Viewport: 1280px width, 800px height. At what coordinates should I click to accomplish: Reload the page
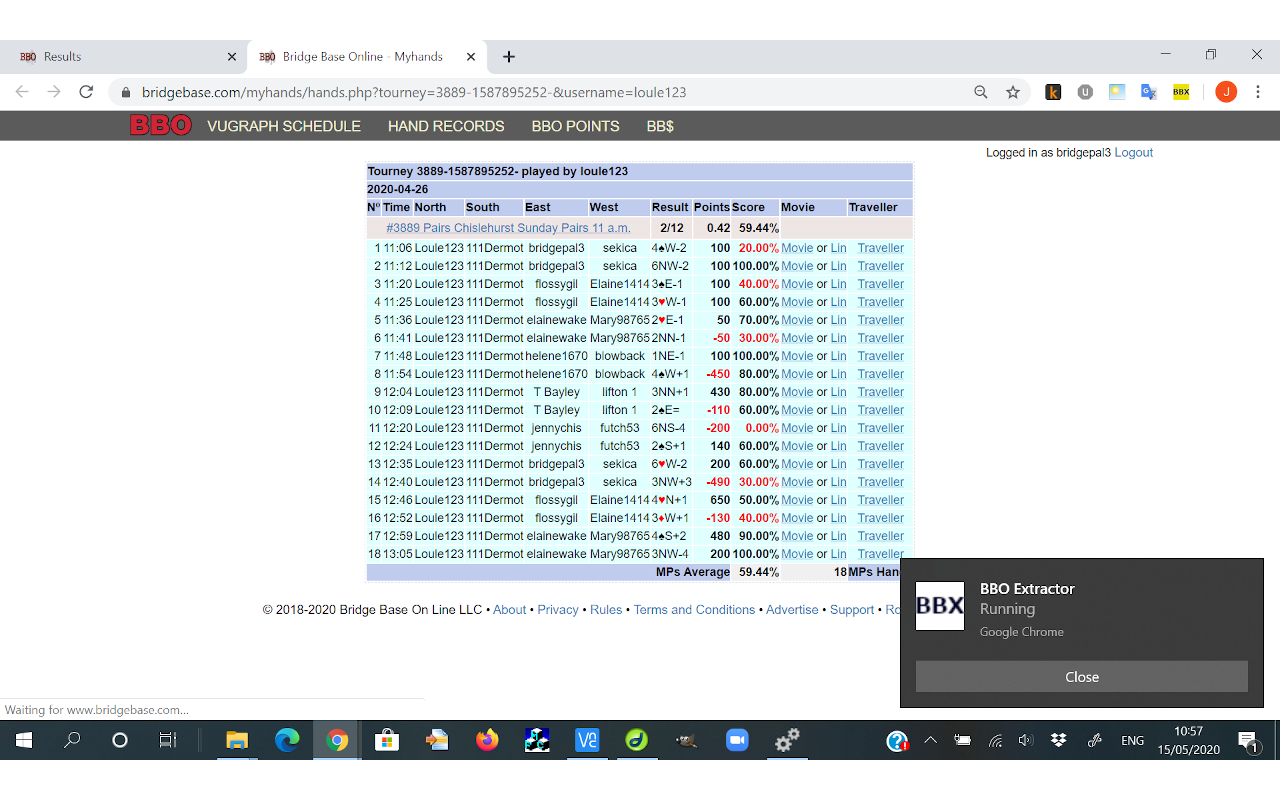(86, 92)
